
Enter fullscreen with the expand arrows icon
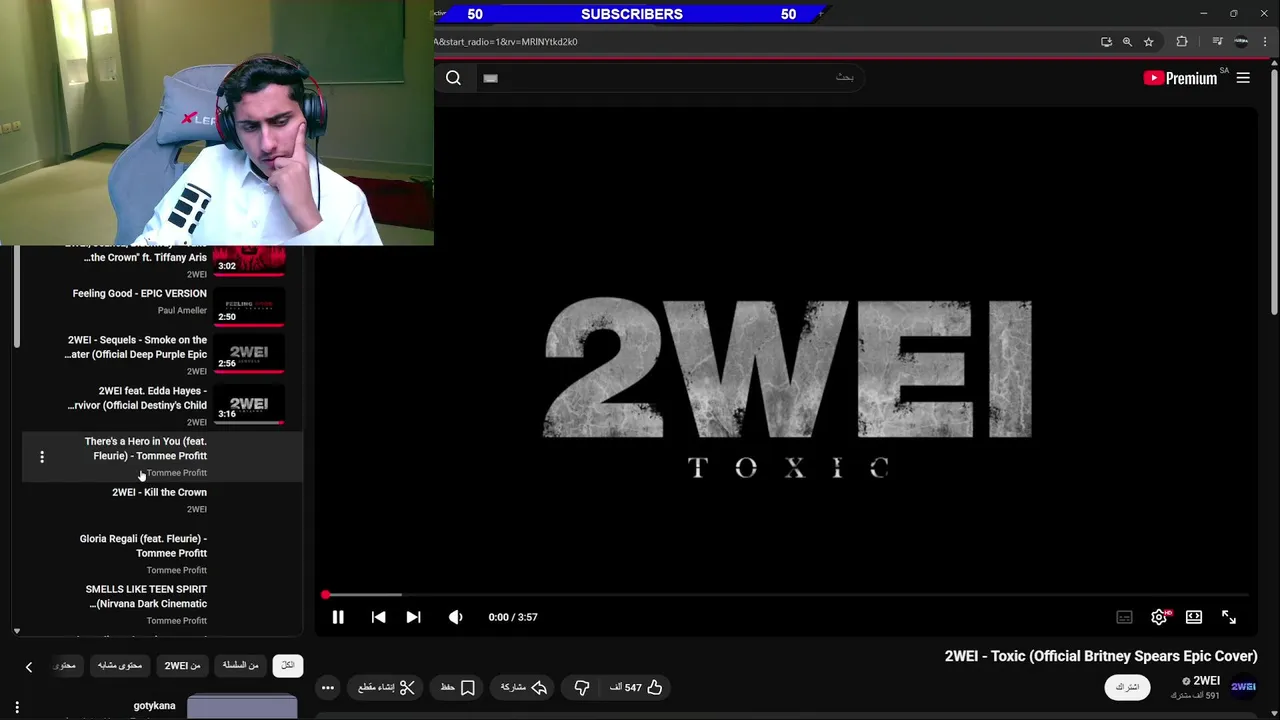tap(1229, 617)
